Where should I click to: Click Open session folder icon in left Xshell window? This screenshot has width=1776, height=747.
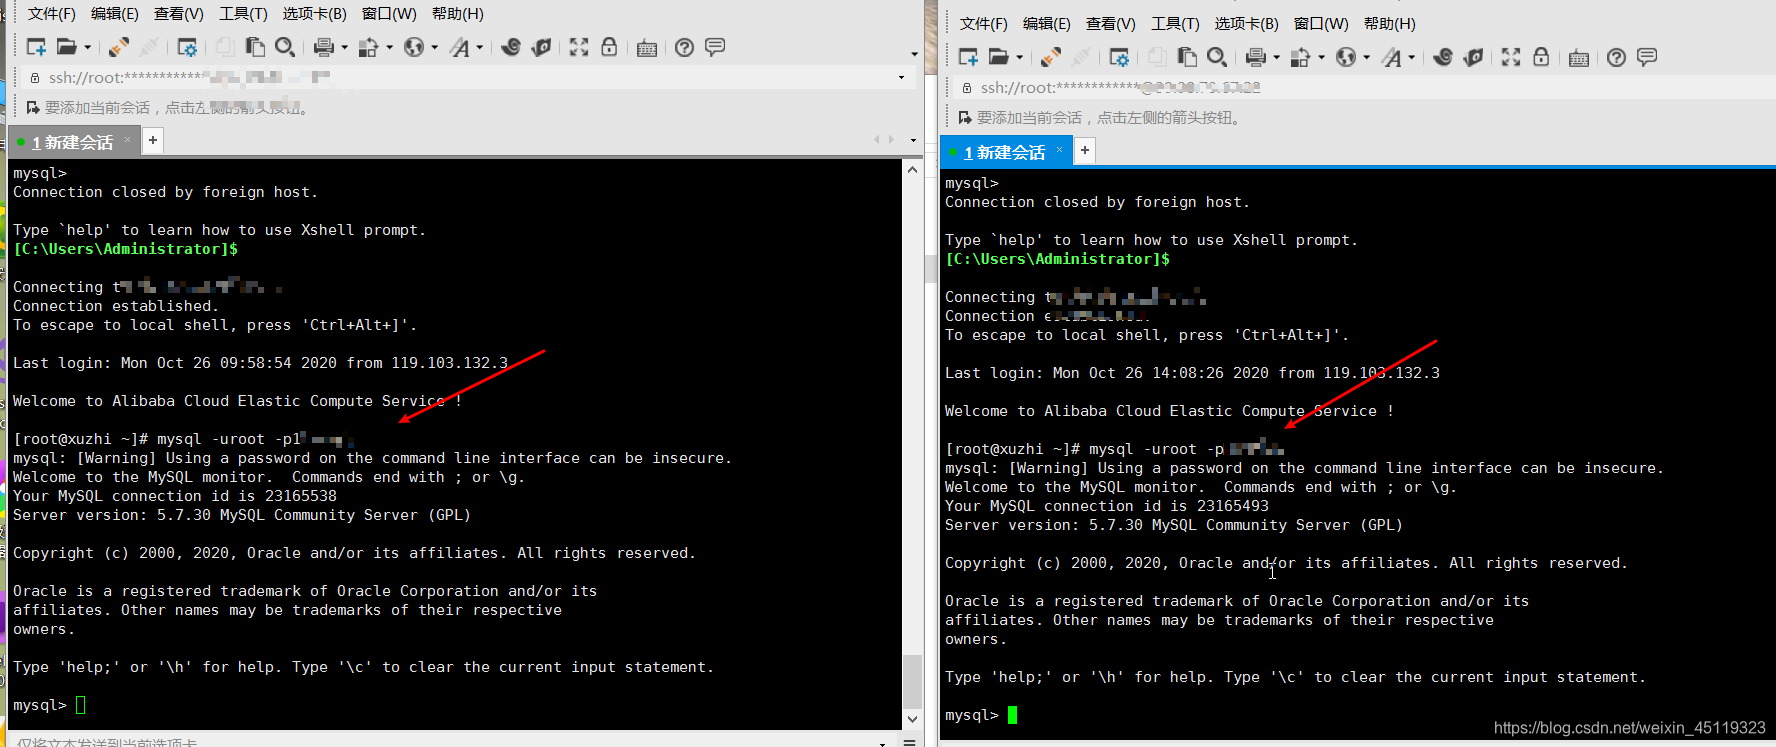[x=67, y=47]
